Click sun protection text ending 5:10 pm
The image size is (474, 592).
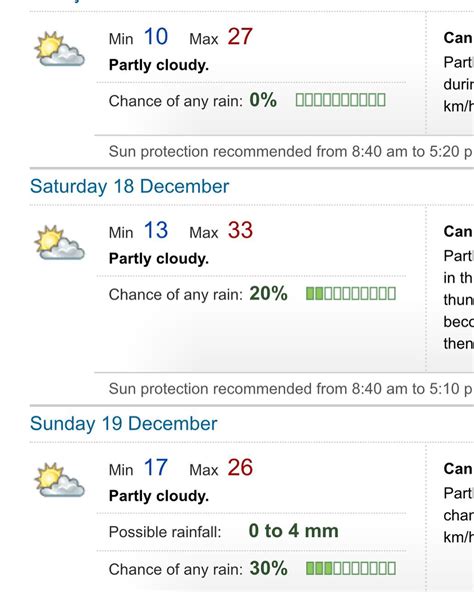pyautogui.click(x=291, y=389)
